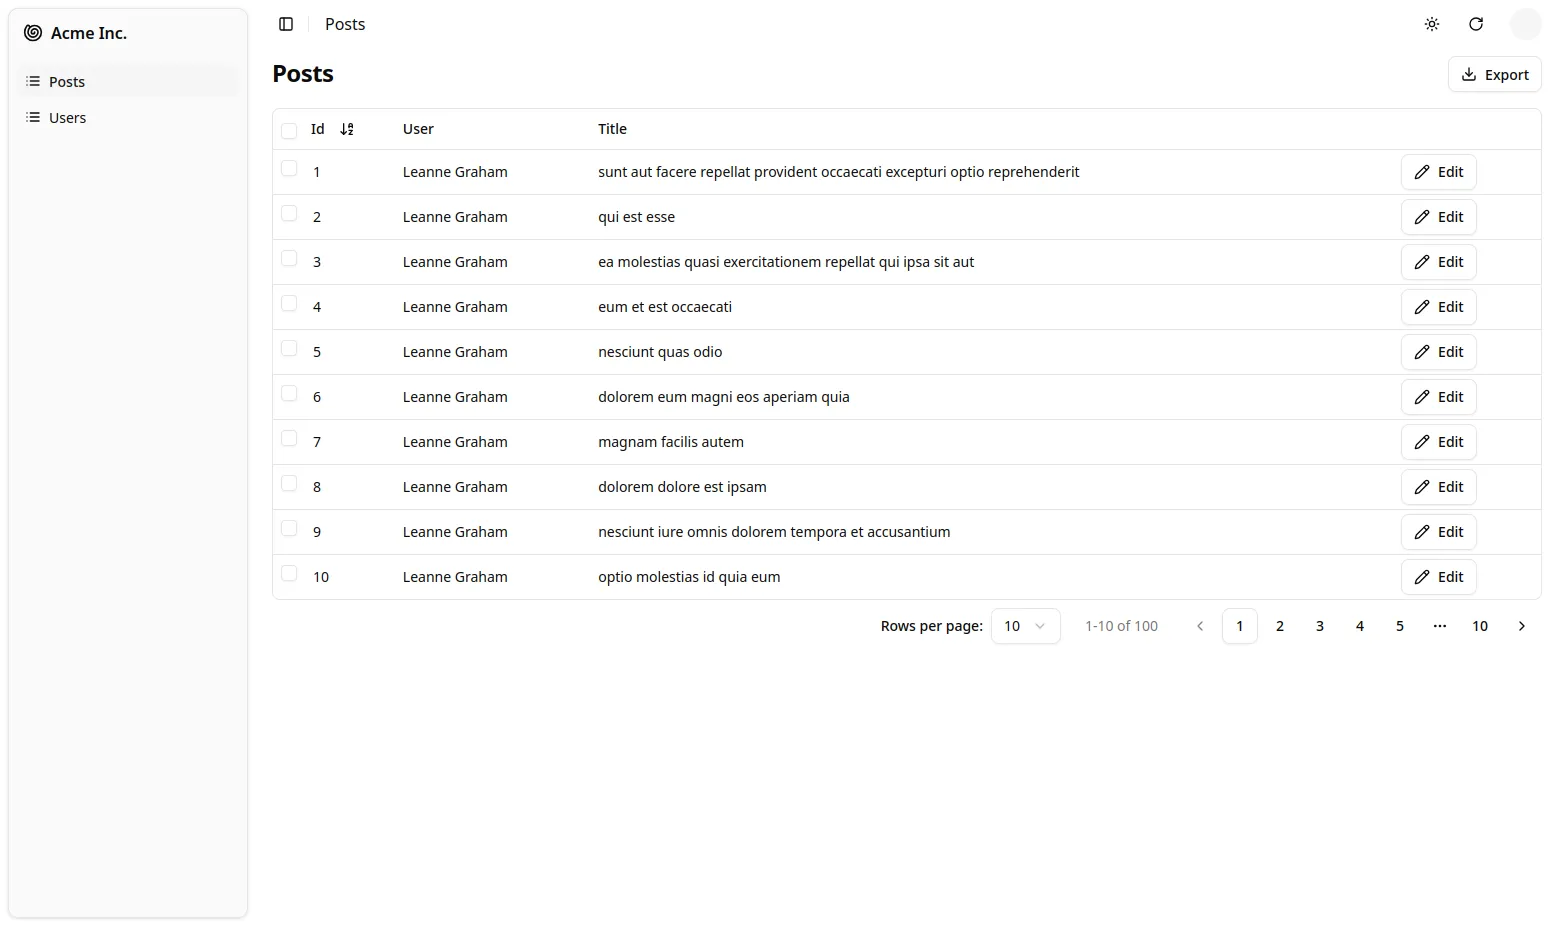Screen dimensions: 1558x926
Task: Go to page 3 of results
Action: coord(1319,625)
